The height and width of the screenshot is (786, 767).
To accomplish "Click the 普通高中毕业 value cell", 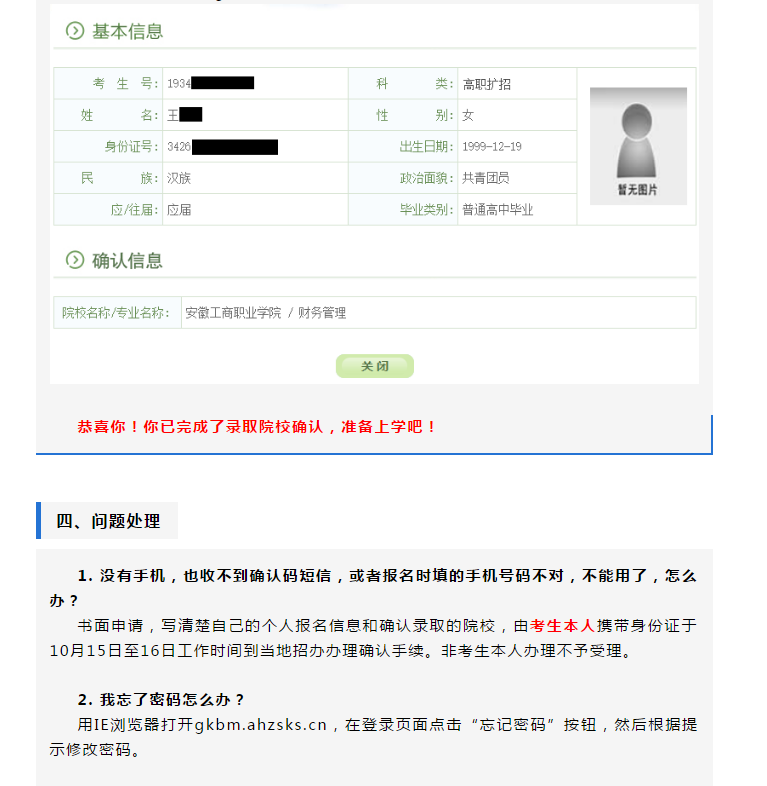I will pos(497,210).
